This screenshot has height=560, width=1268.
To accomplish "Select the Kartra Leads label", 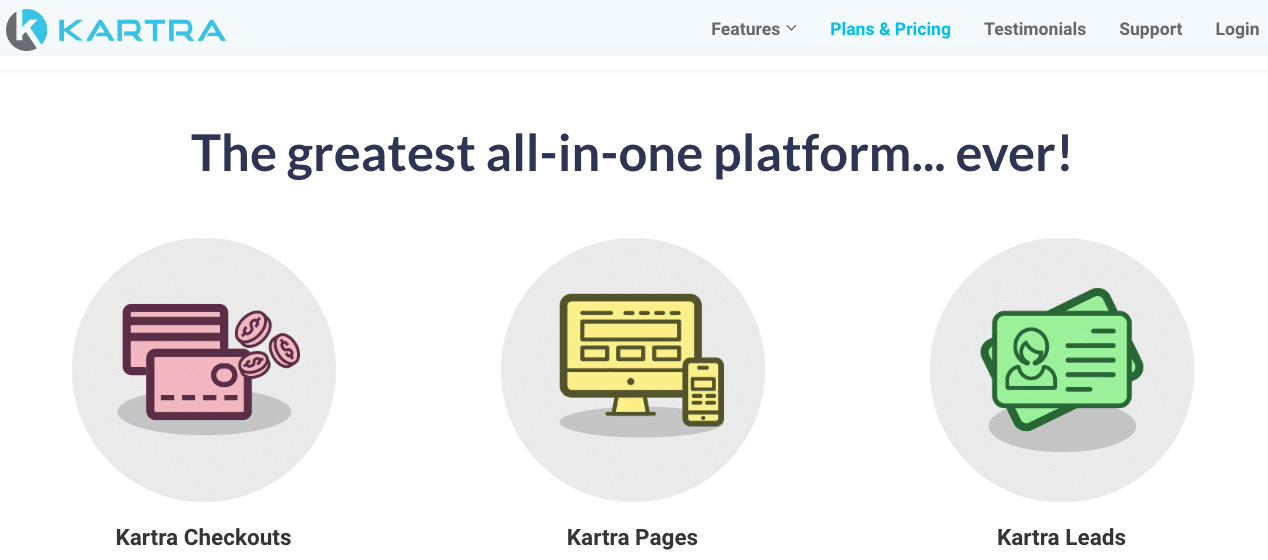I will 1062,537.
